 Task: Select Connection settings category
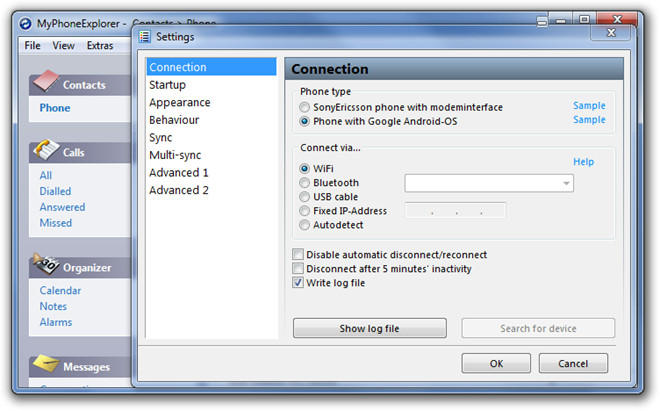(211, 67)
